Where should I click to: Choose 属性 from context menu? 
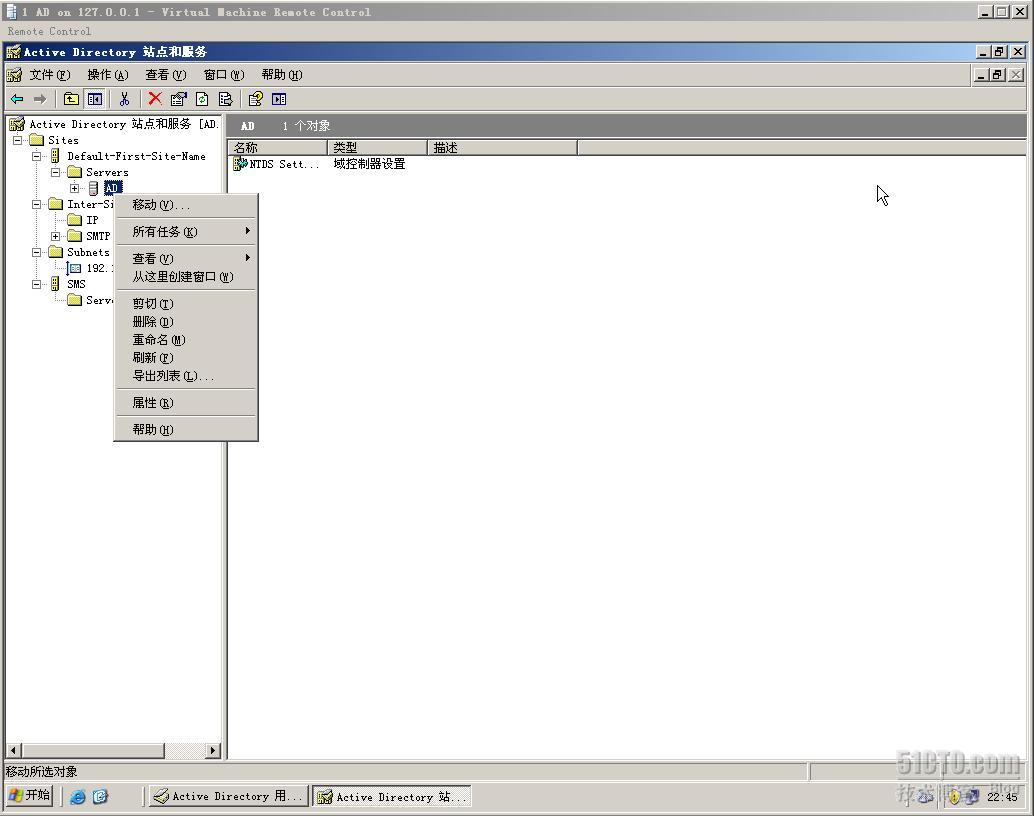(186, 403)
